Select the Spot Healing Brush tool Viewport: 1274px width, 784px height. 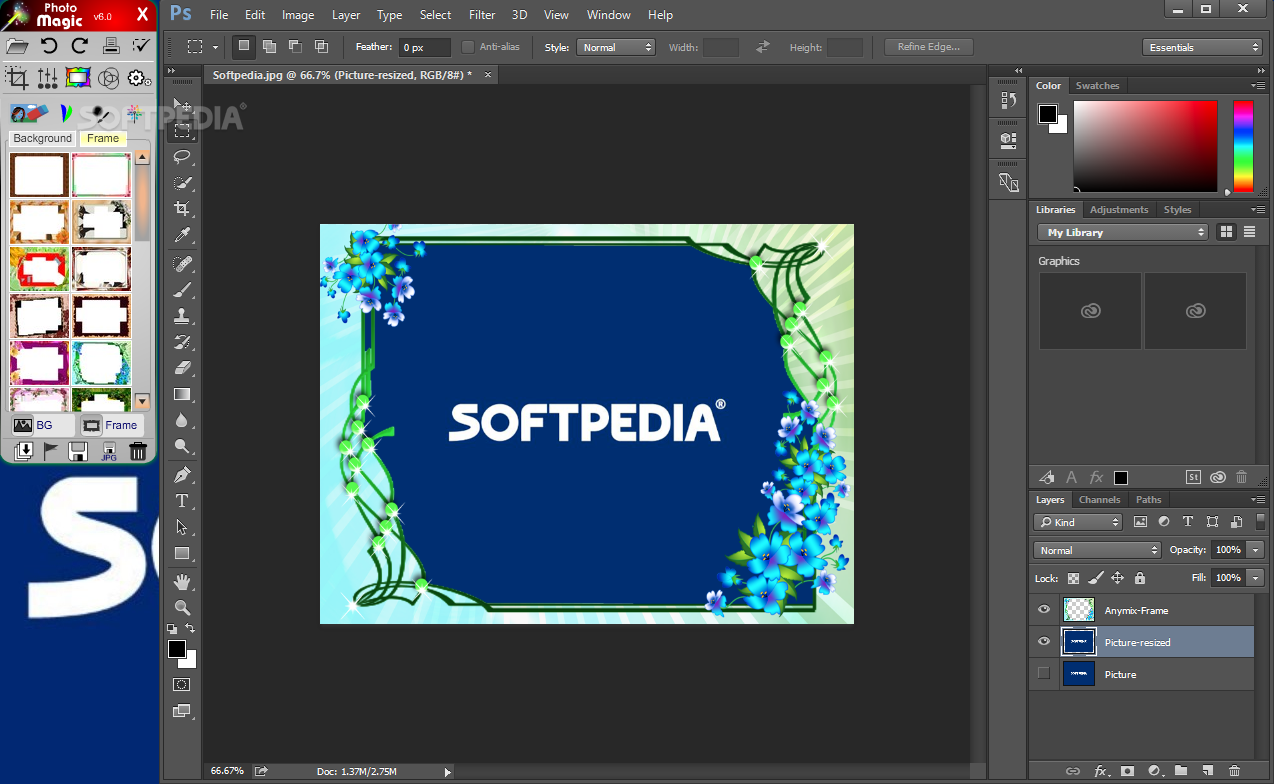[x=182, y=263]
